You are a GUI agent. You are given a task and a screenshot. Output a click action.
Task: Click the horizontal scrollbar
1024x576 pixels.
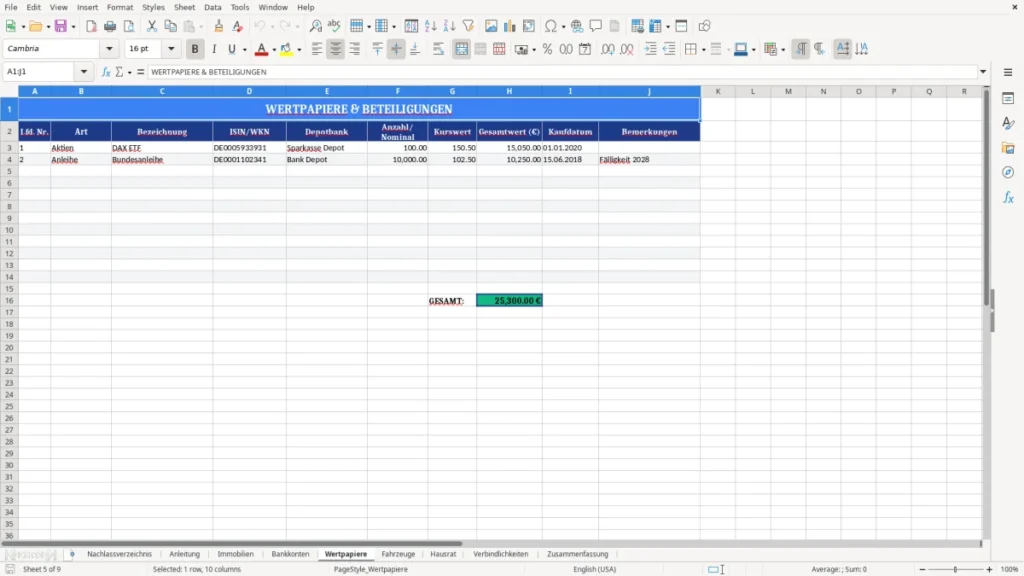232,543
